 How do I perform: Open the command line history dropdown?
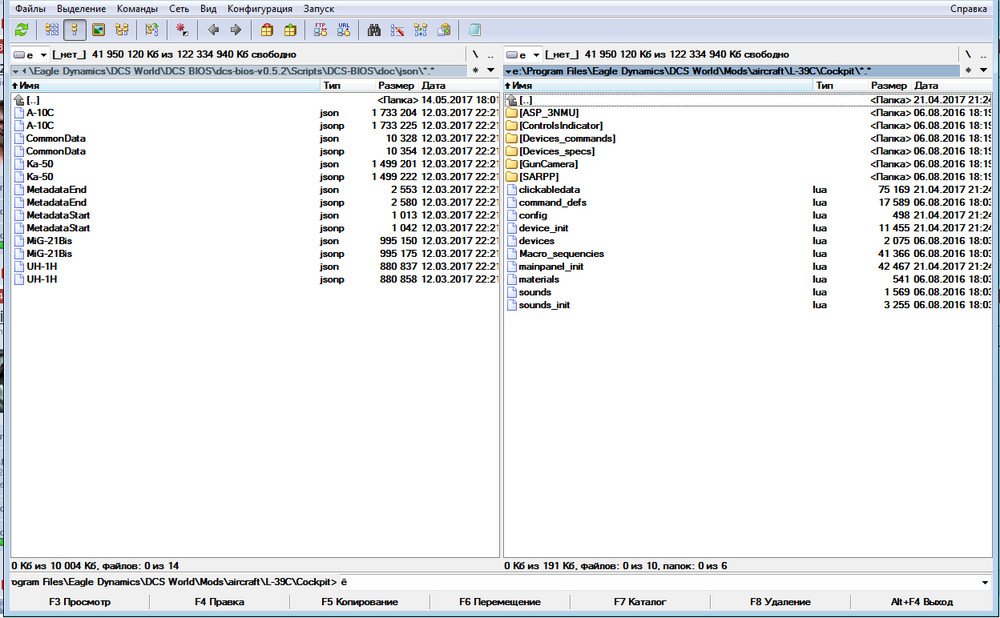[985, 582]
